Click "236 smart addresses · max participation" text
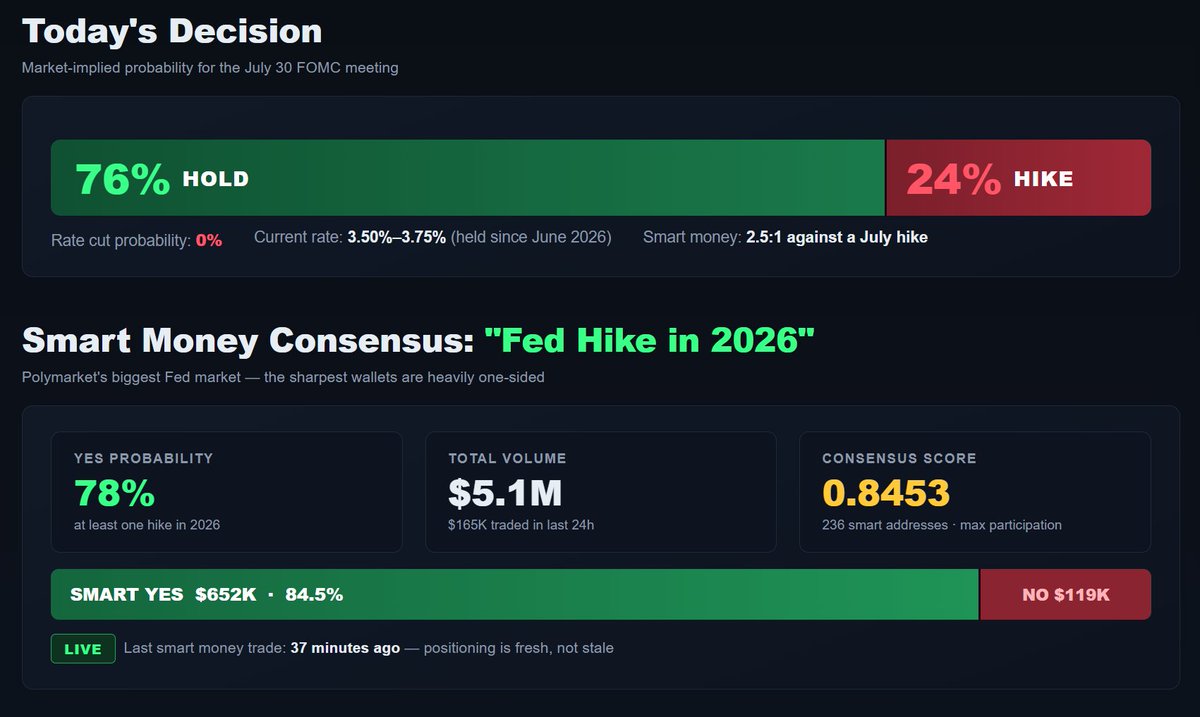Viewport: 1200px width, 717px height. [942, 525]
